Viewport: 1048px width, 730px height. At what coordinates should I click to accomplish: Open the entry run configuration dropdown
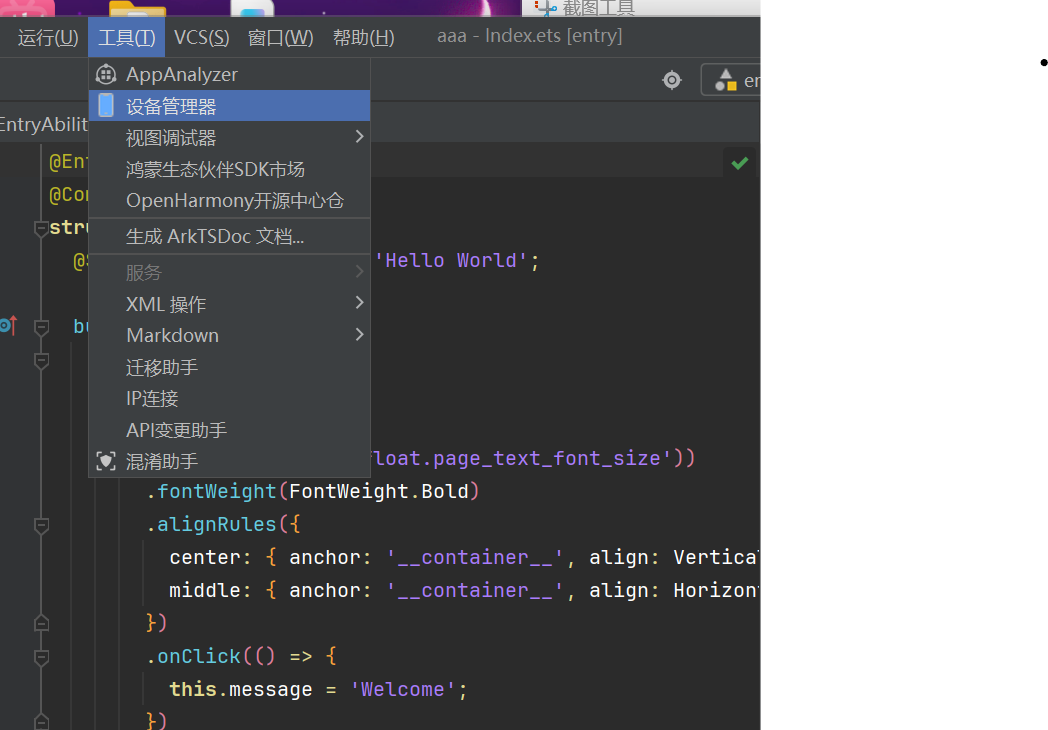[731, 80]
